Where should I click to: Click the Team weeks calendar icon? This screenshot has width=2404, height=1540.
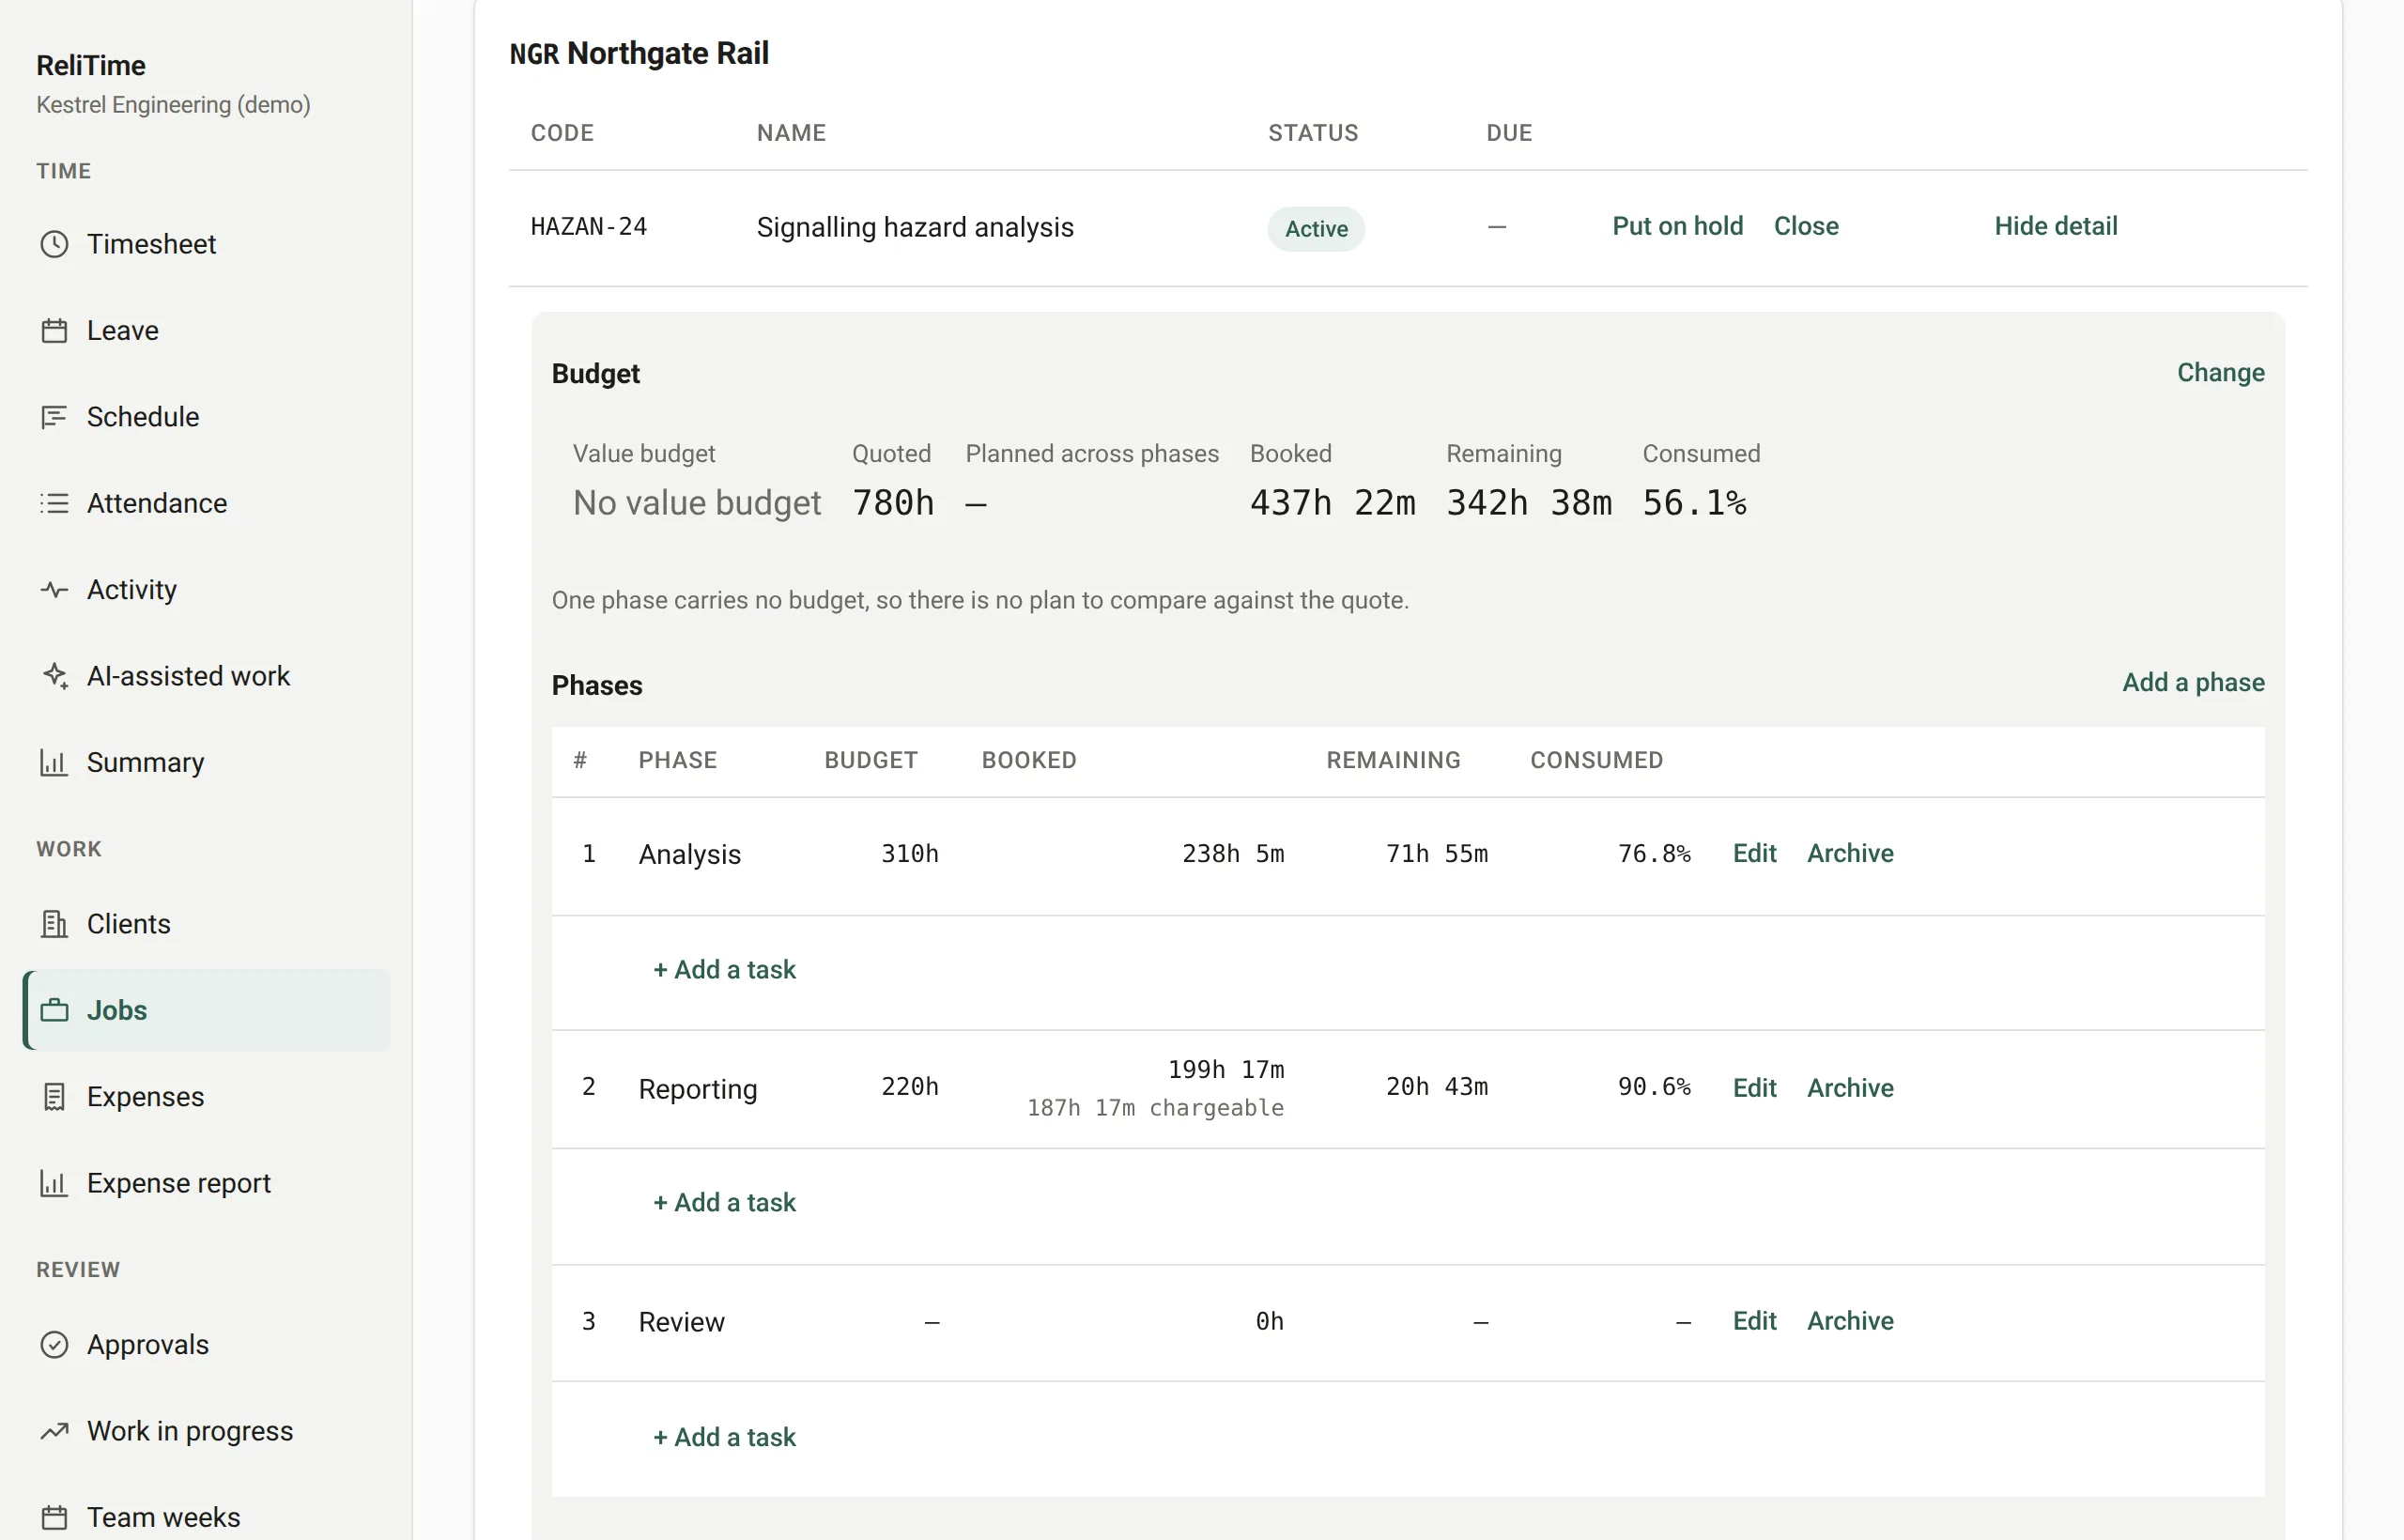pyautogui.click(x=54, y=1518)
